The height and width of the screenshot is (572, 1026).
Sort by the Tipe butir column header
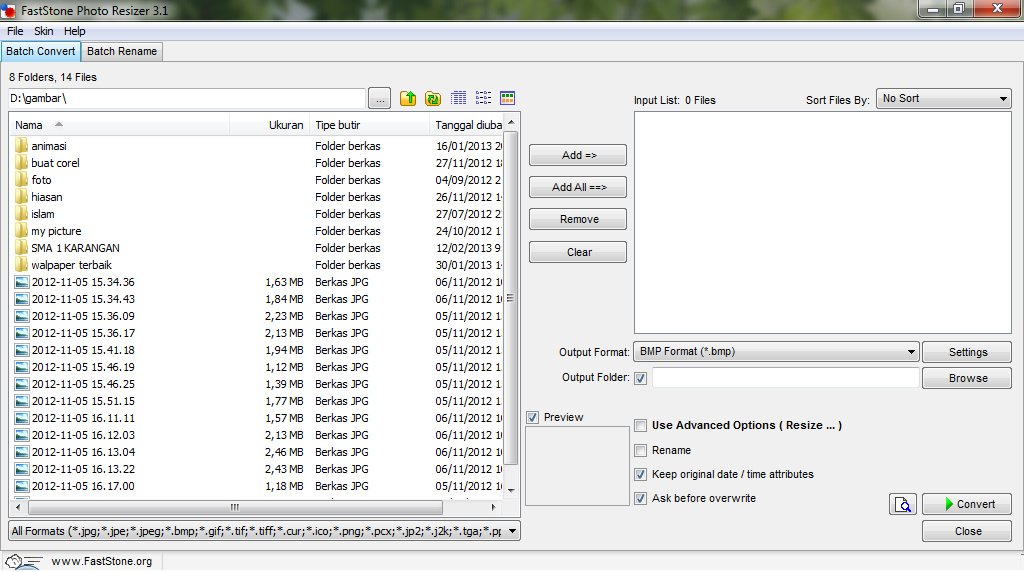(369, 125)
